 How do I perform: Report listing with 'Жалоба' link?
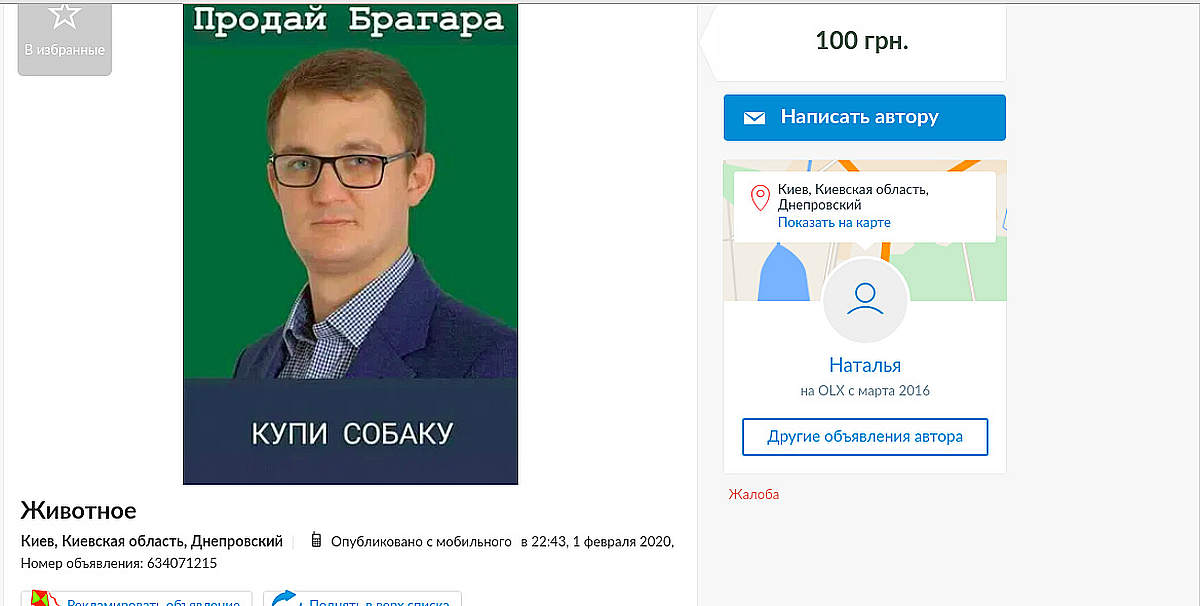point(754,495)
